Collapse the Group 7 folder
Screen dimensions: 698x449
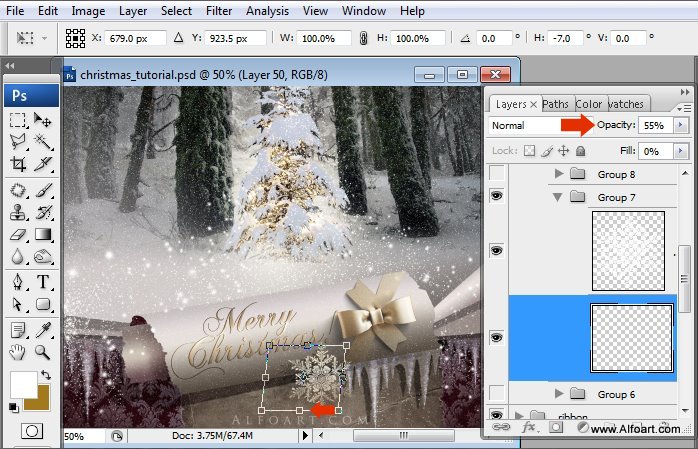[x=557, y=197]
